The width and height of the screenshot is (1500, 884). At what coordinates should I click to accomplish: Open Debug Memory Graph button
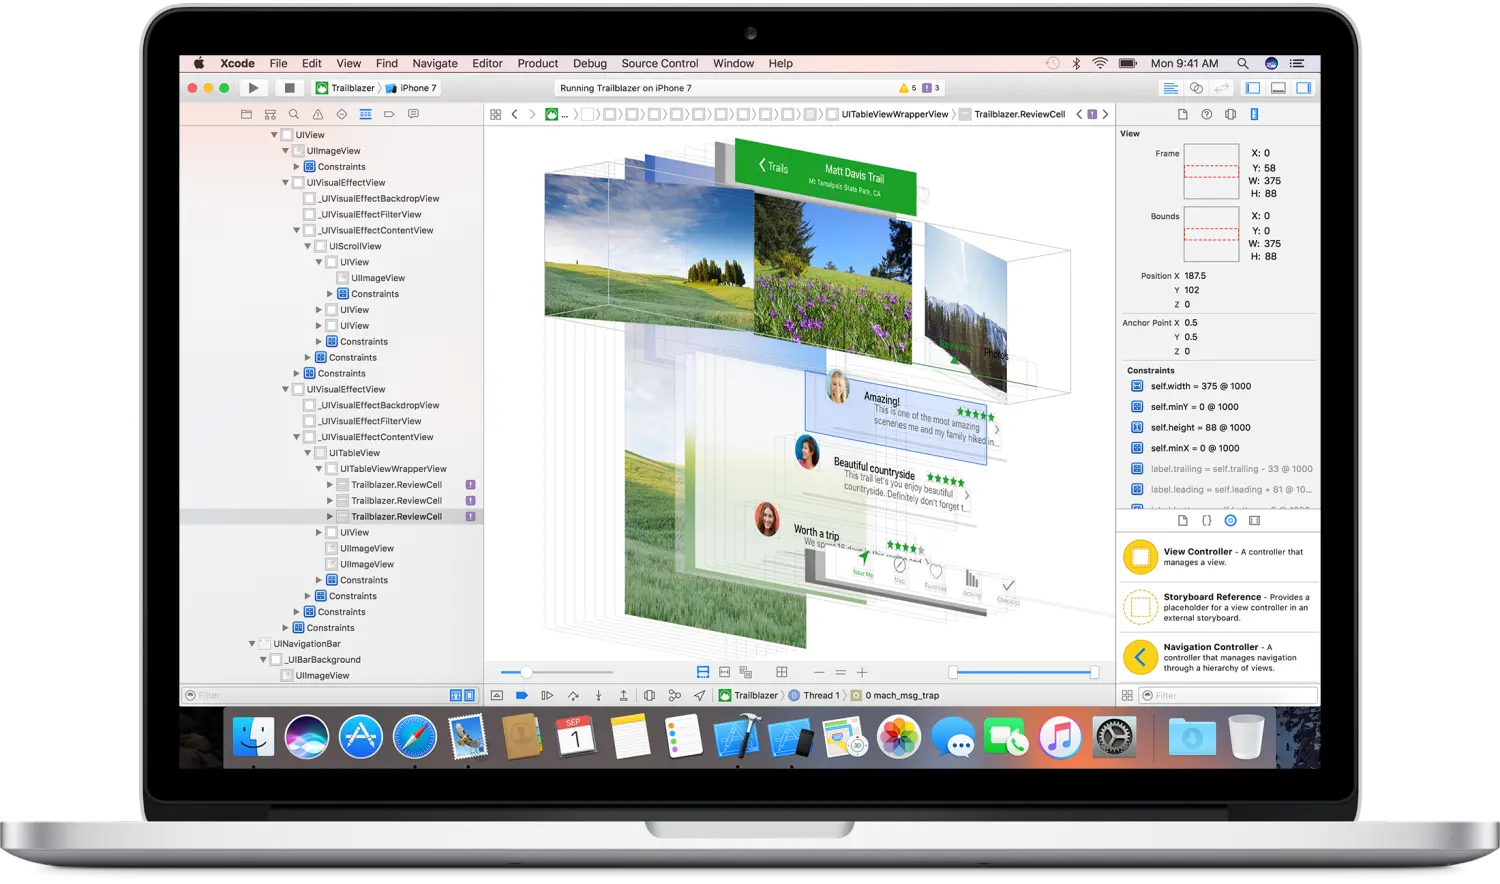click(675, 695)
